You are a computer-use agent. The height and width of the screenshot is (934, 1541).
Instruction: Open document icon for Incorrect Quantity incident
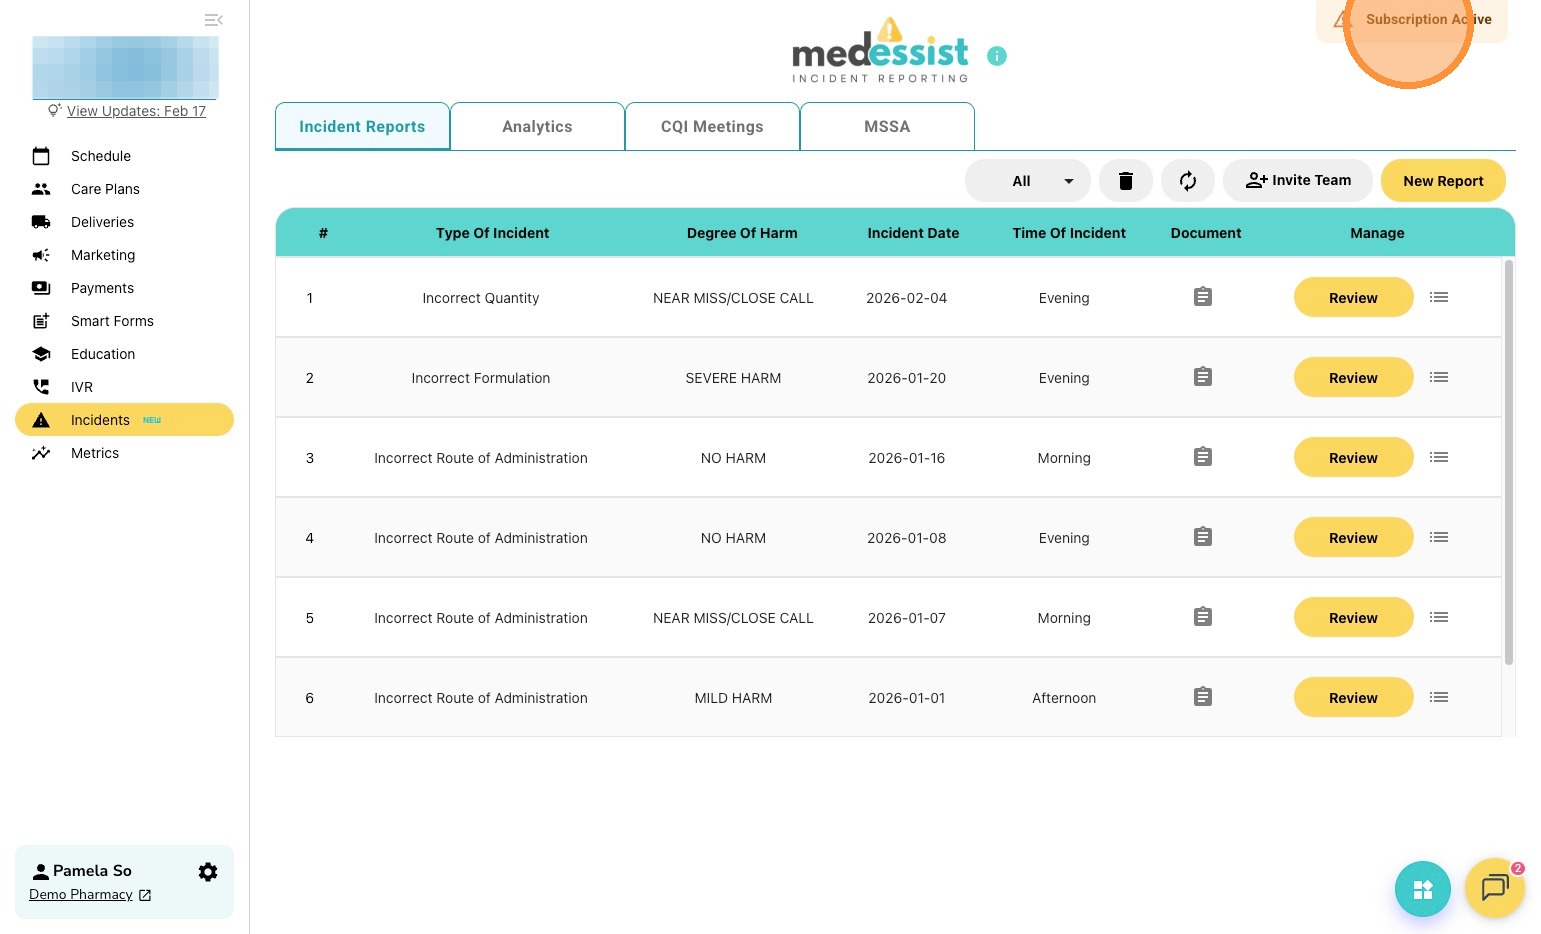click(x=1203, y=297)
